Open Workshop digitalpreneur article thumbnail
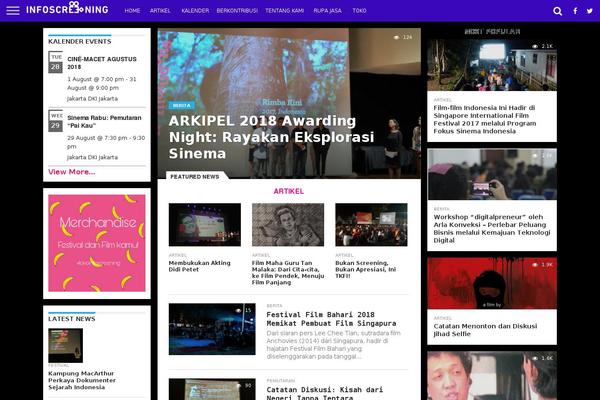Screen dimensions: 600x400 (x=492, y=174)
